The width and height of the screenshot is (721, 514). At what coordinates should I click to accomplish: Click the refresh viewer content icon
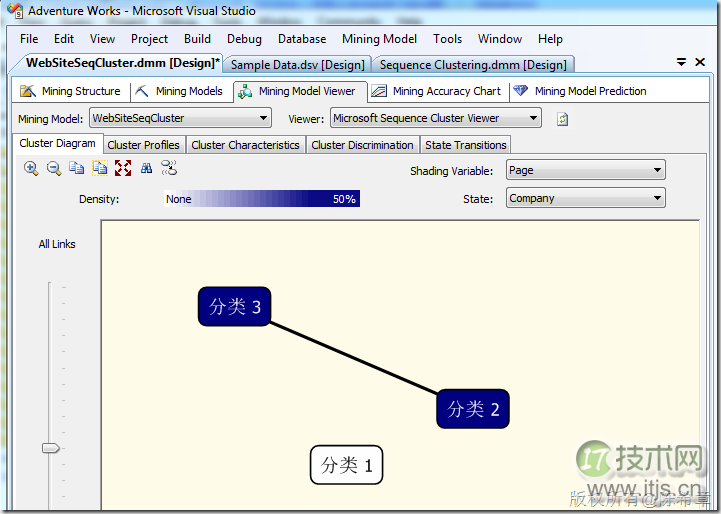click(563, 119)
